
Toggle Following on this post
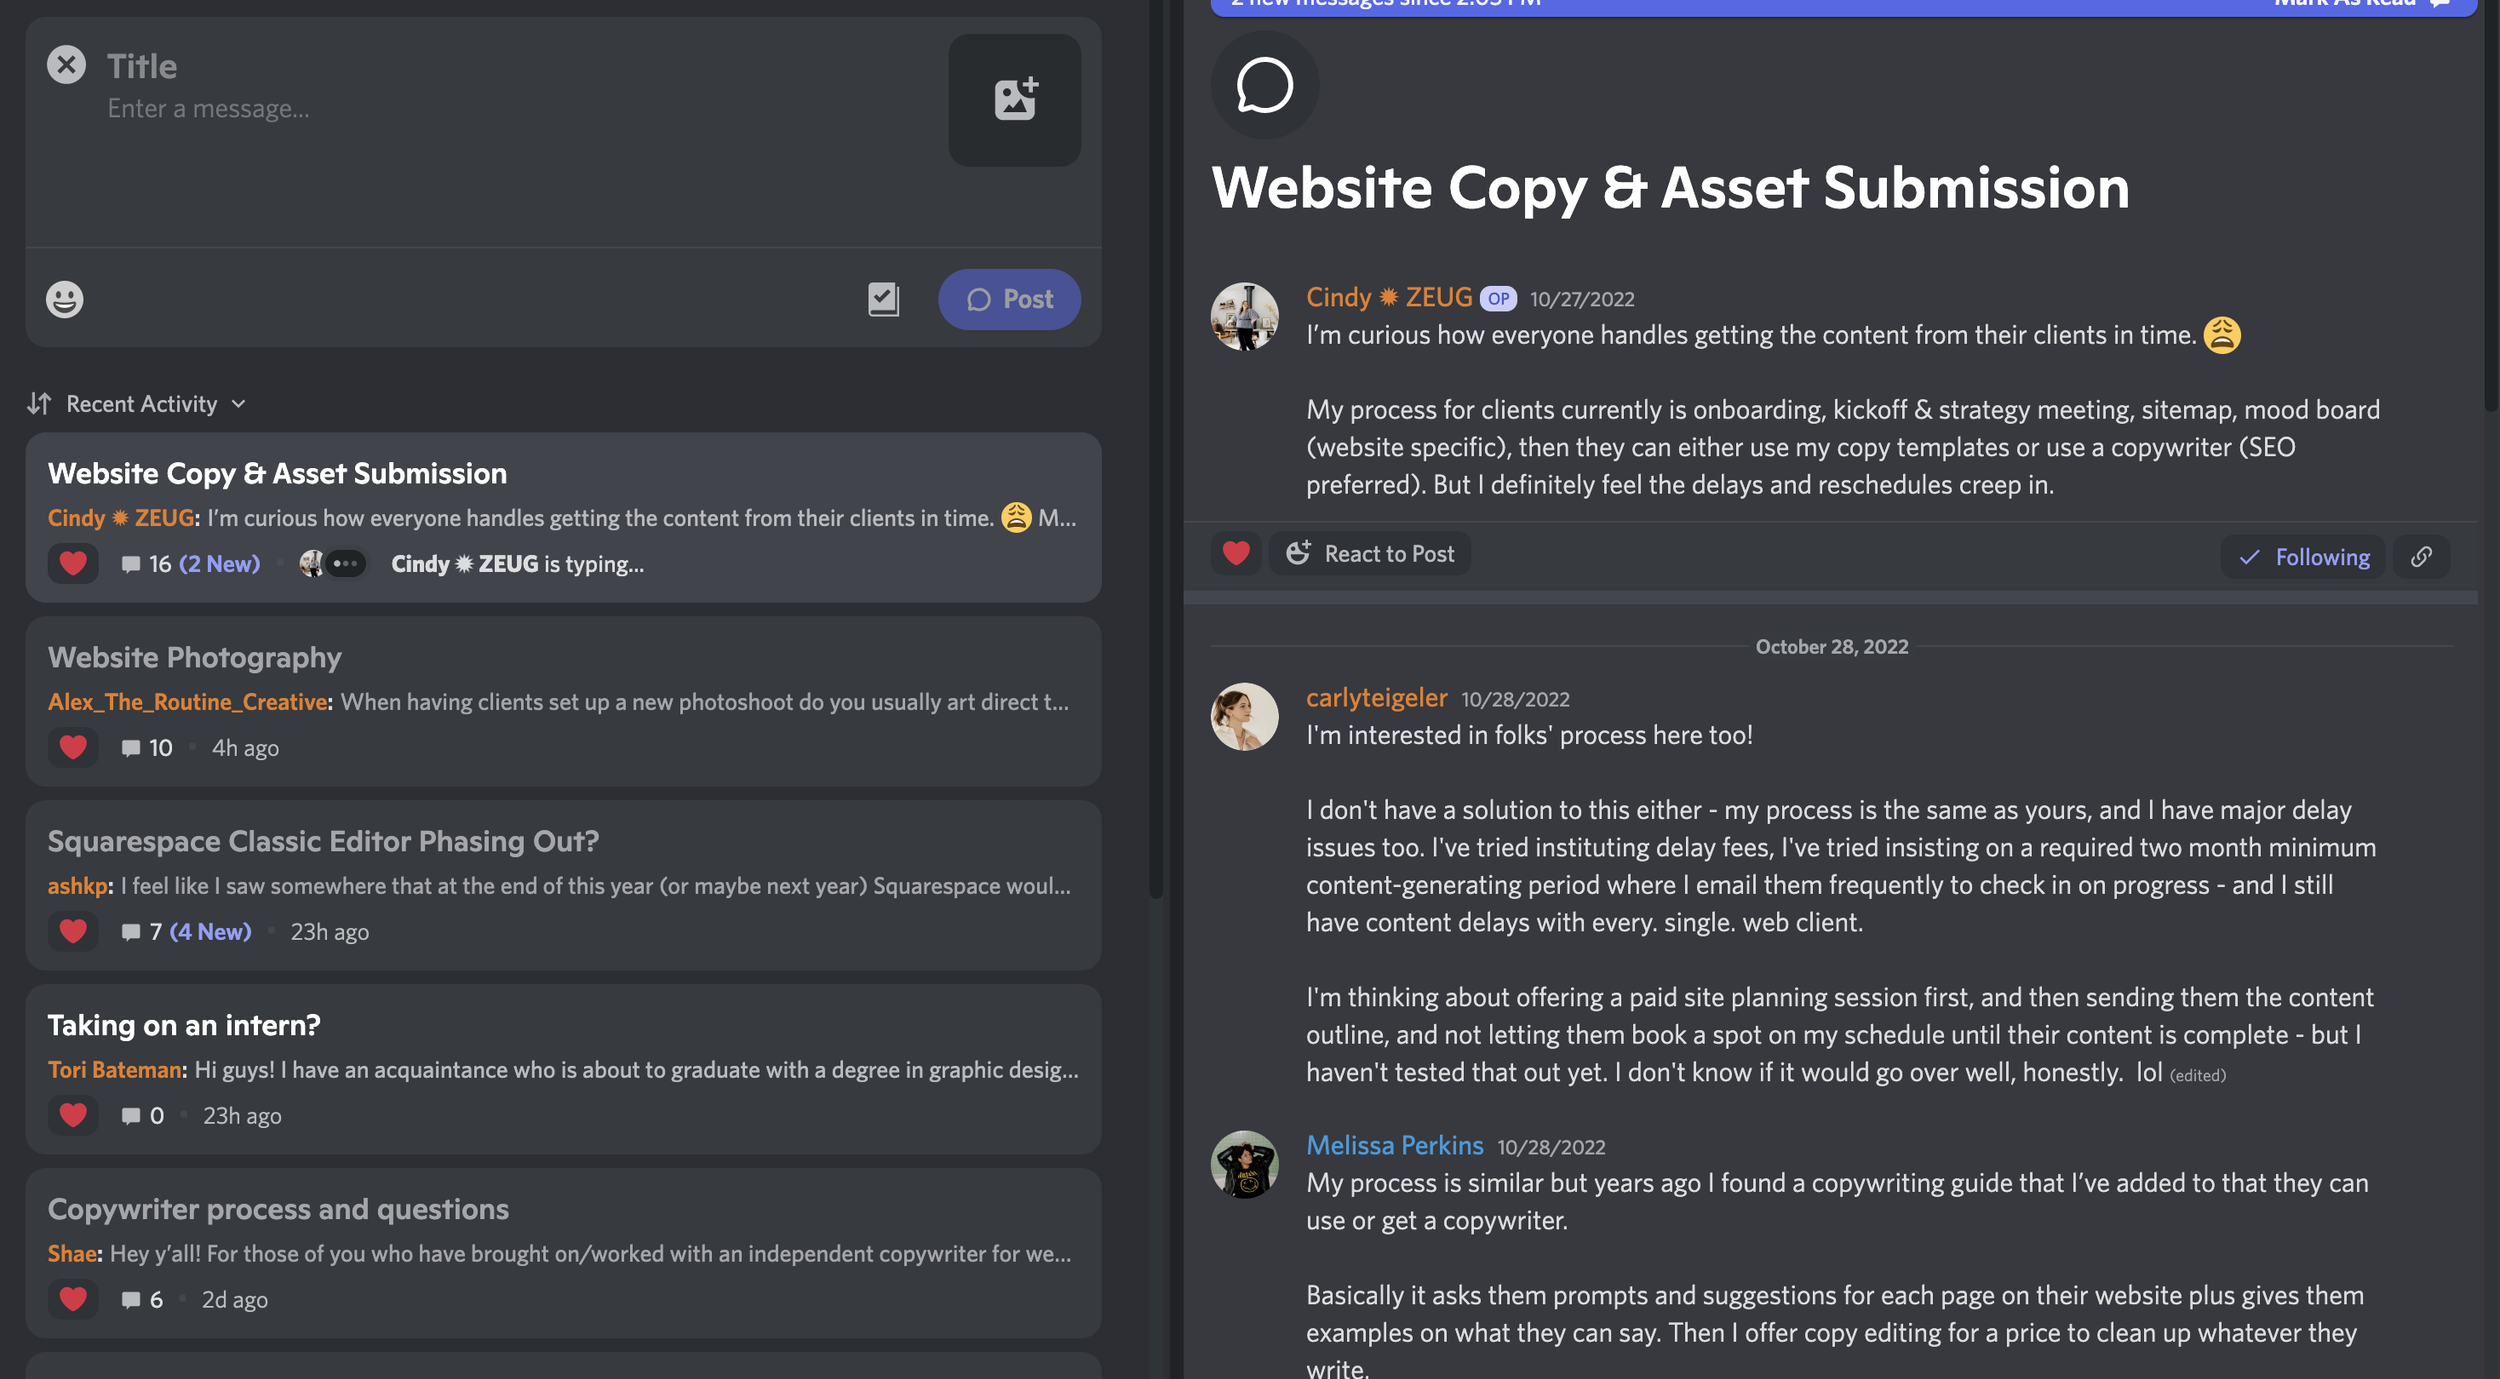pos(2303,557)
